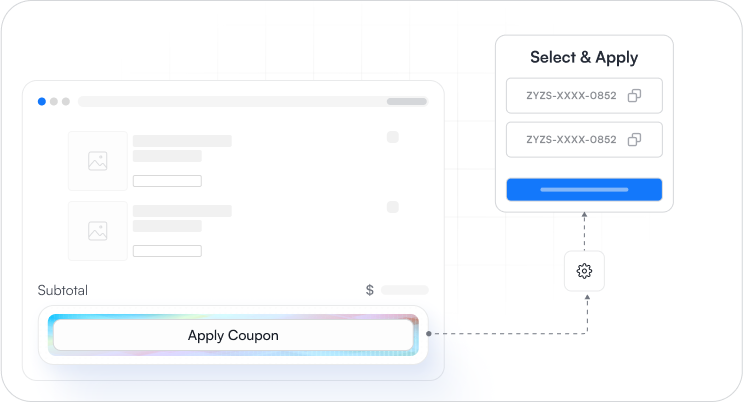Viewport: 743px width, 402px height.
Task: Click the browser address bar
Action: tap(253, 101)
